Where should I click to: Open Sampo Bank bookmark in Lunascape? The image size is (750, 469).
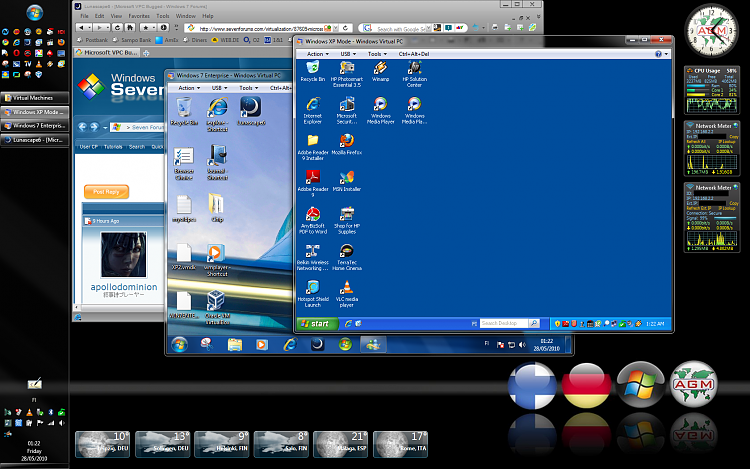tap(132, 40)
